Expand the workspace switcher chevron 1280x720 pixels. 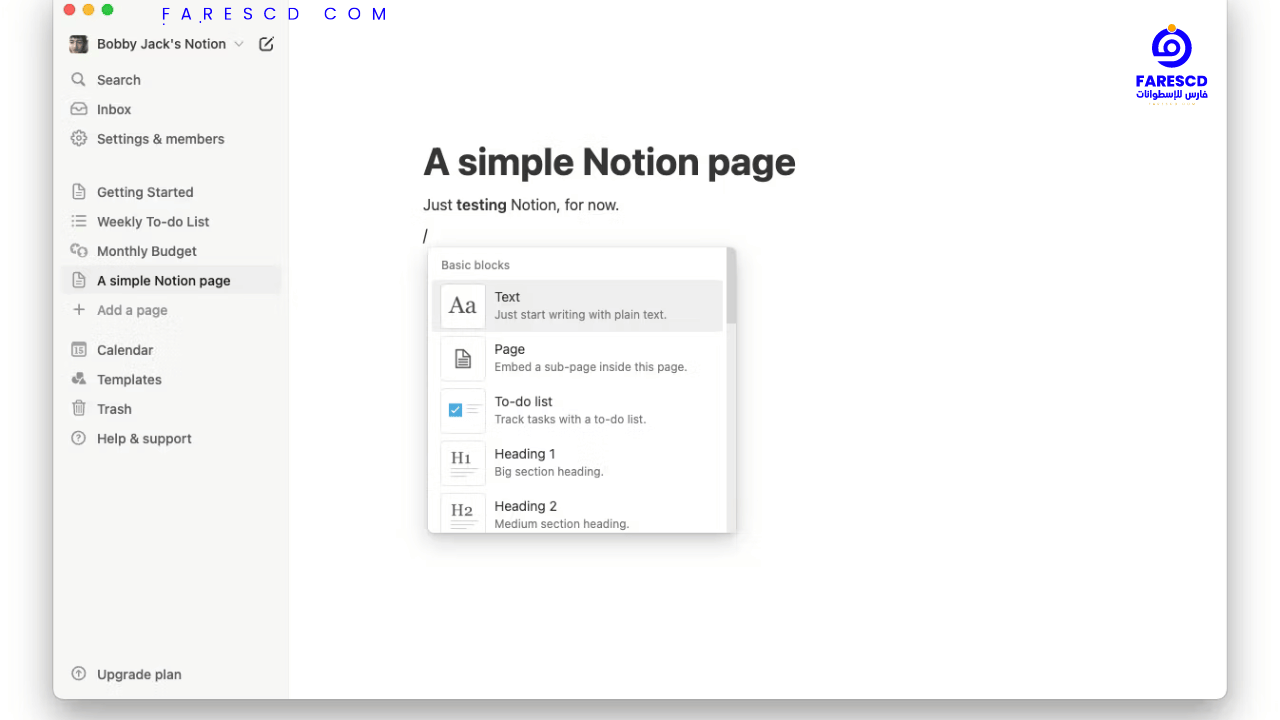[x=238, y=44]
